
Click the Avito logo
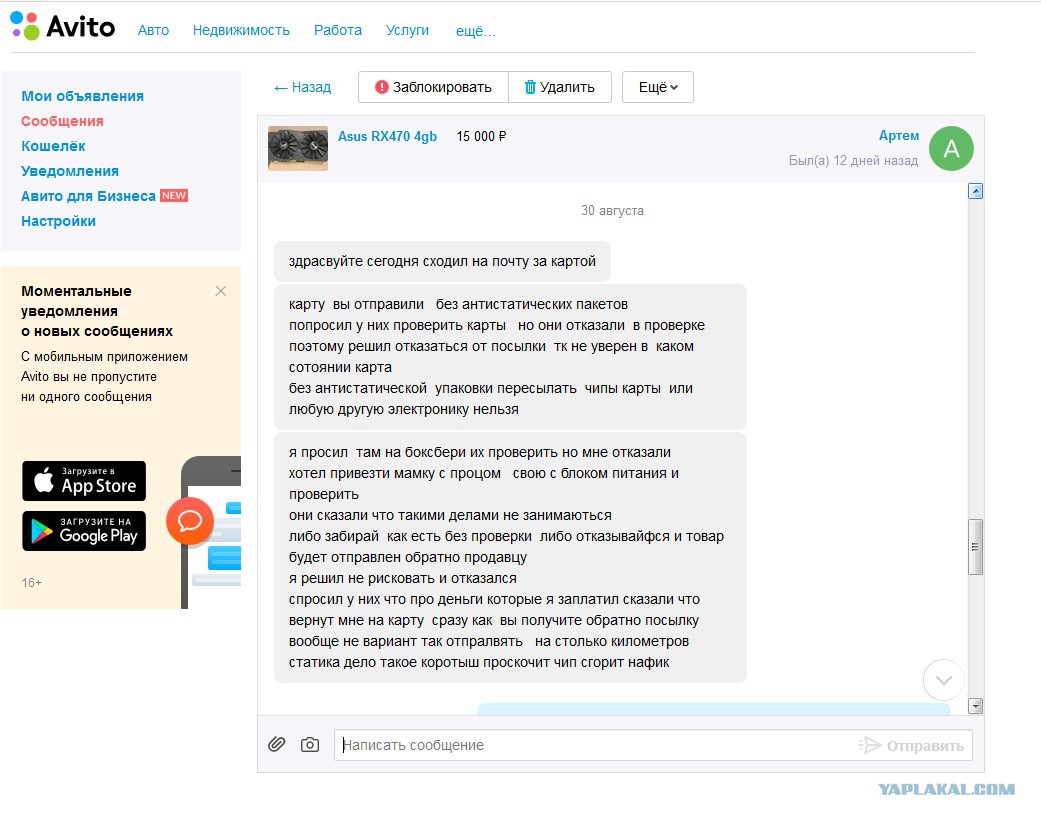62,27
